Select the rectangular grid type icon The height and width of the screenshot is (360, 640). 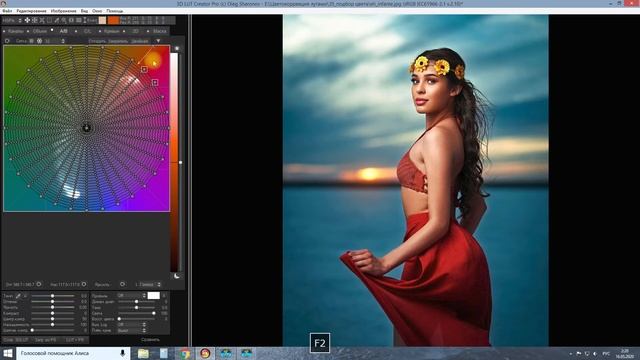pyautogui.click(x=31, y=41)
